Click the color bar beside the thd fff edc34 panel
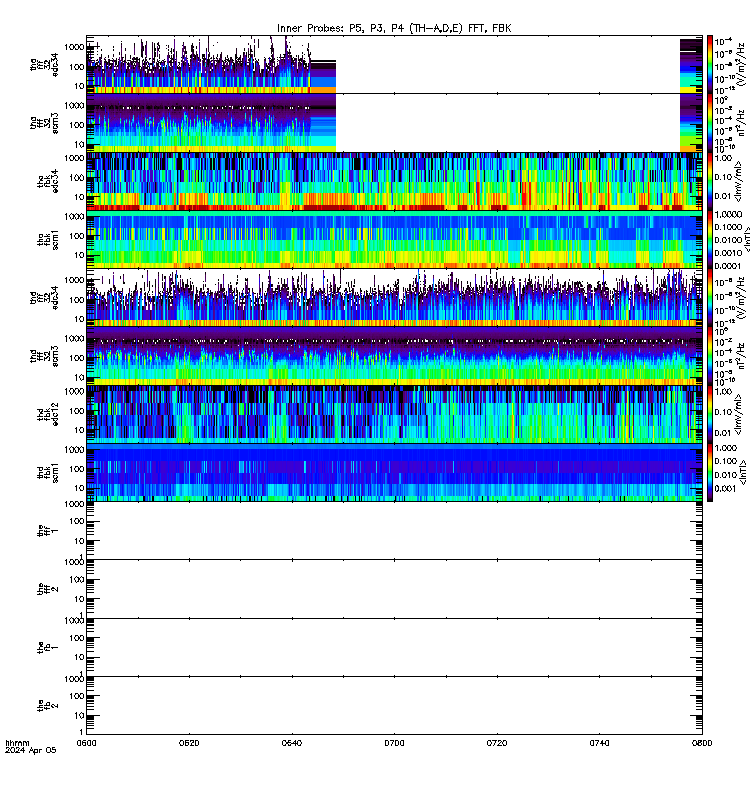Screen dimensions: 750x800 click(x=710, y=298)
